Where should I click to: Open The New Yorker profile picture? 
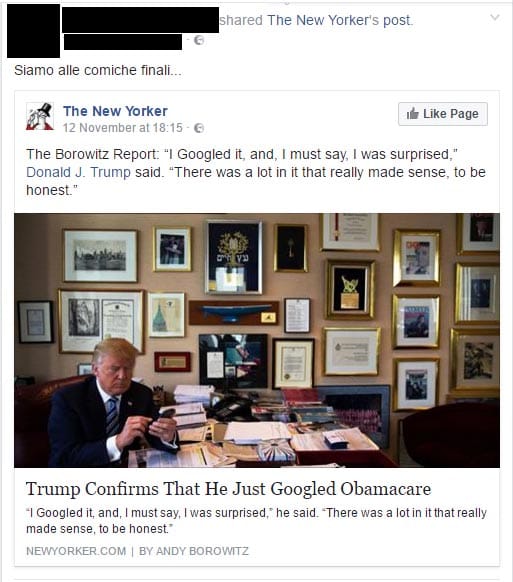40,116
